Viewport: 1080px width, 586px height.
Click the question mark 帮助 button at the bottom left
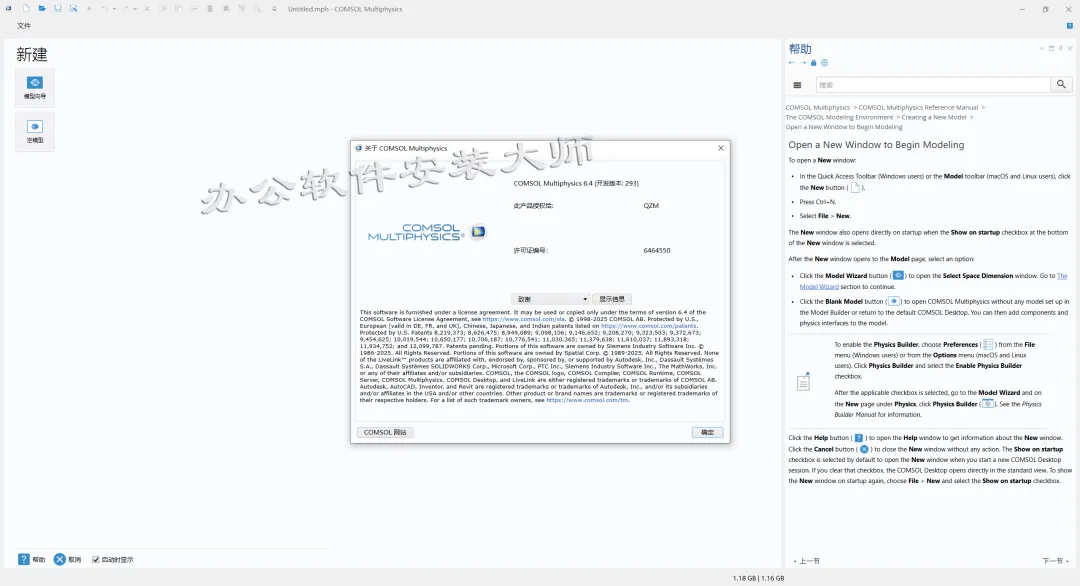click(32, 560)
